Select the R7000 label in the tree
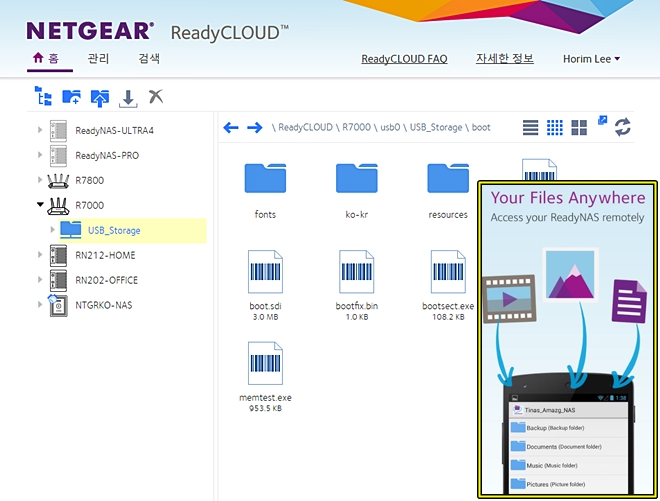Screen dimensions: 660x501 [90, 205]
